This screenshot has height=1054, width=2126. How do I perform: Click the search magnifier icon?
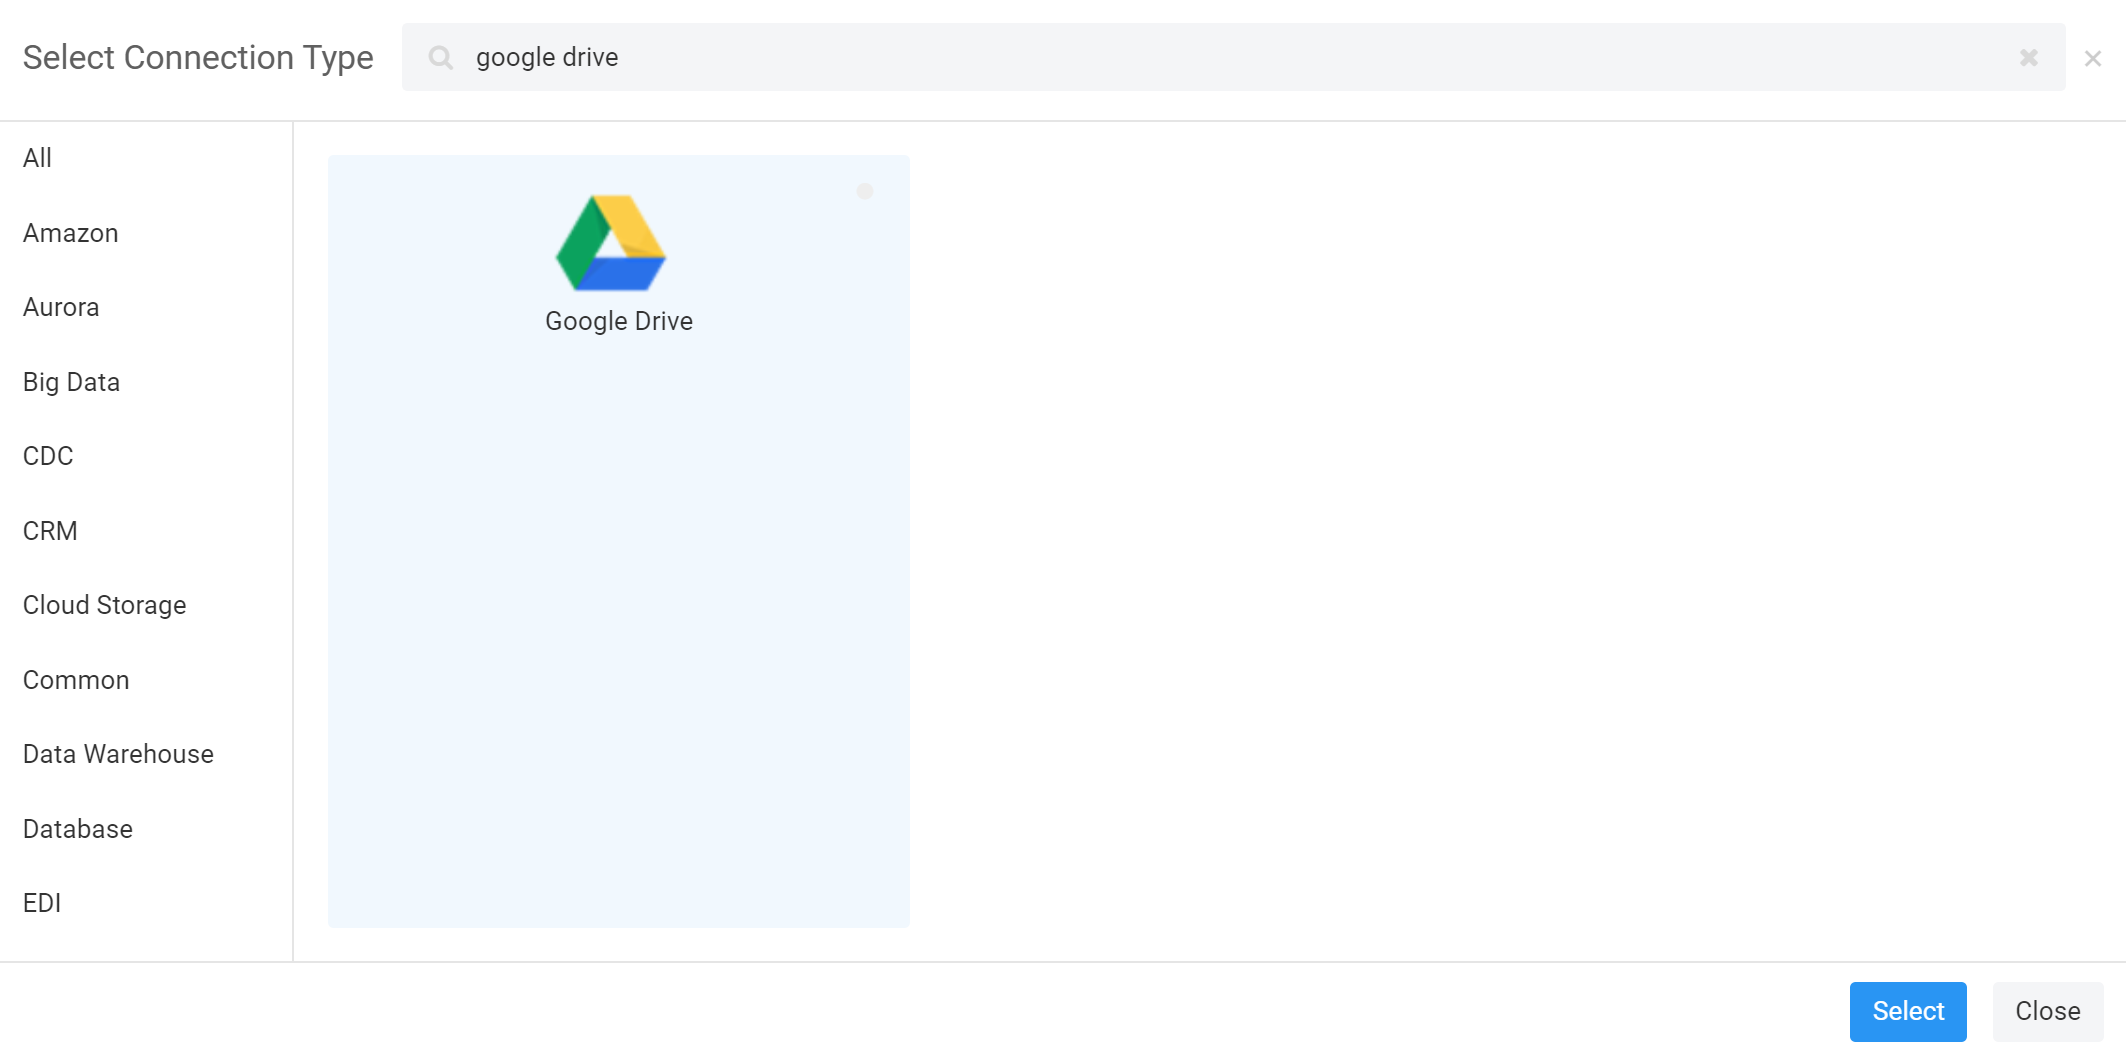pyautogui.click(x=440, y=58)
